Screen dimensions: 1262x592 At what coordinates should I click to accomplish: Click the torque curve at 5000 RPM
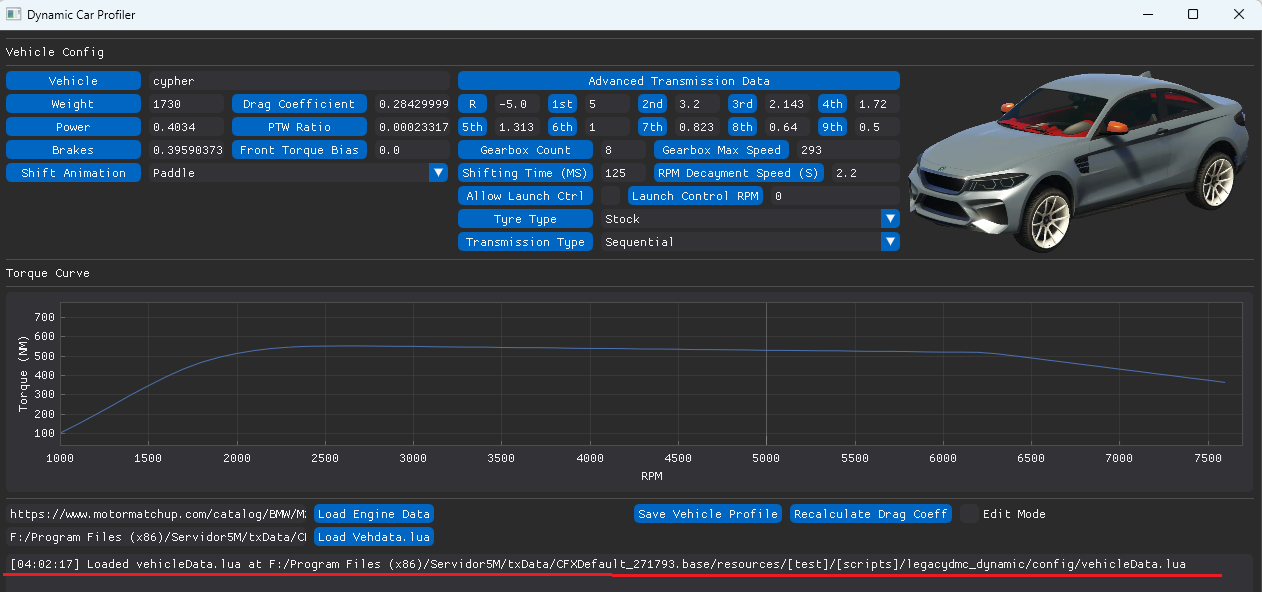tap(766, 350)
